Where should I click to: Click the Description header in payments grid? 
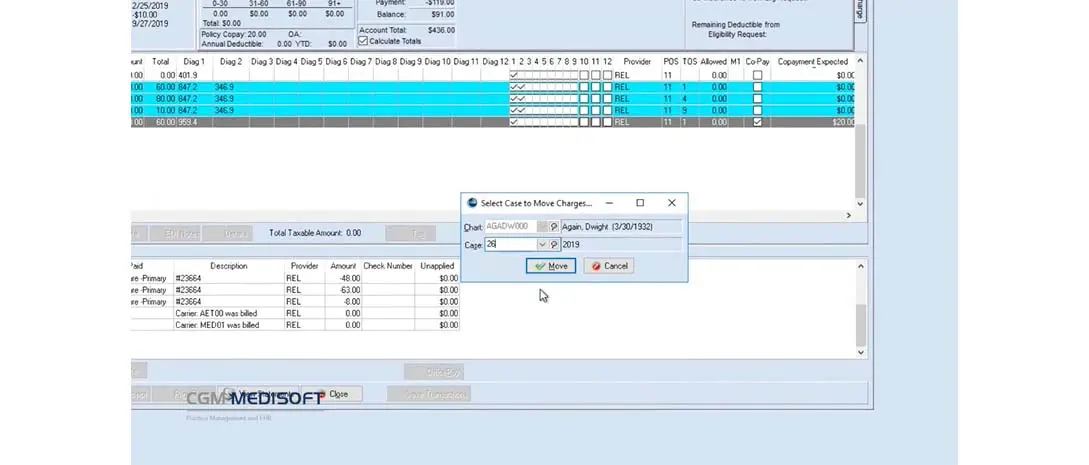coord(228,266)
